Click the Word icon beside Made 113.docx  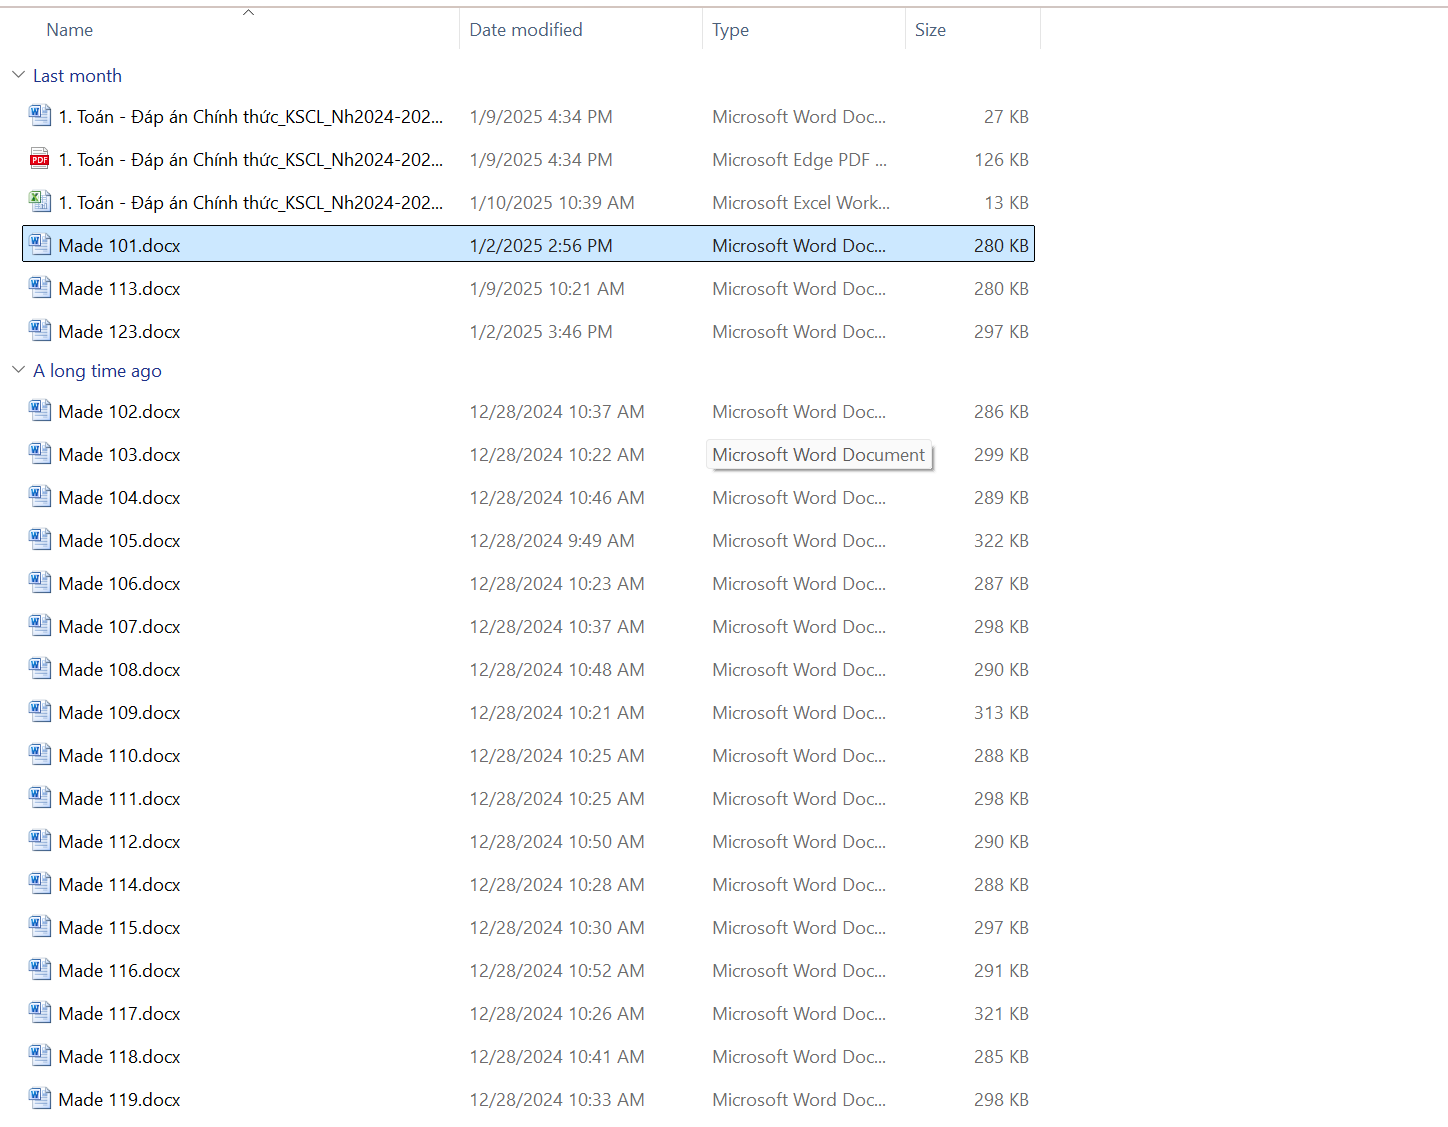pyautogui.click(x=39, y=288)
